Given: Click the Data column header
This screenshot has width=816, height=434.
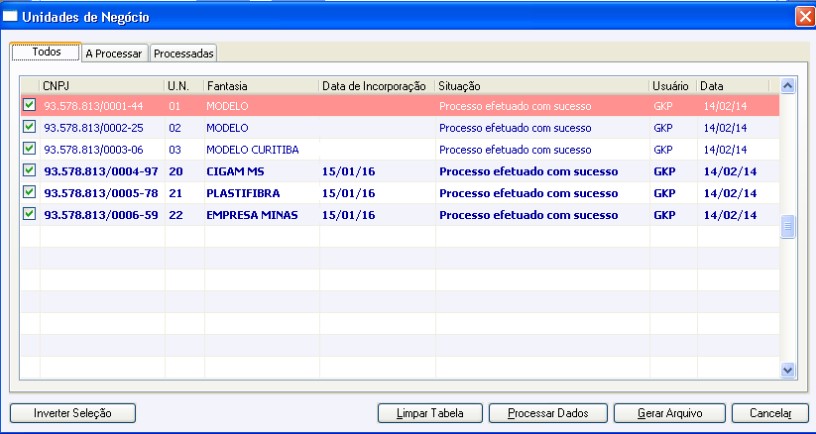Looking at the screenshot, I should tap(733, 86).
